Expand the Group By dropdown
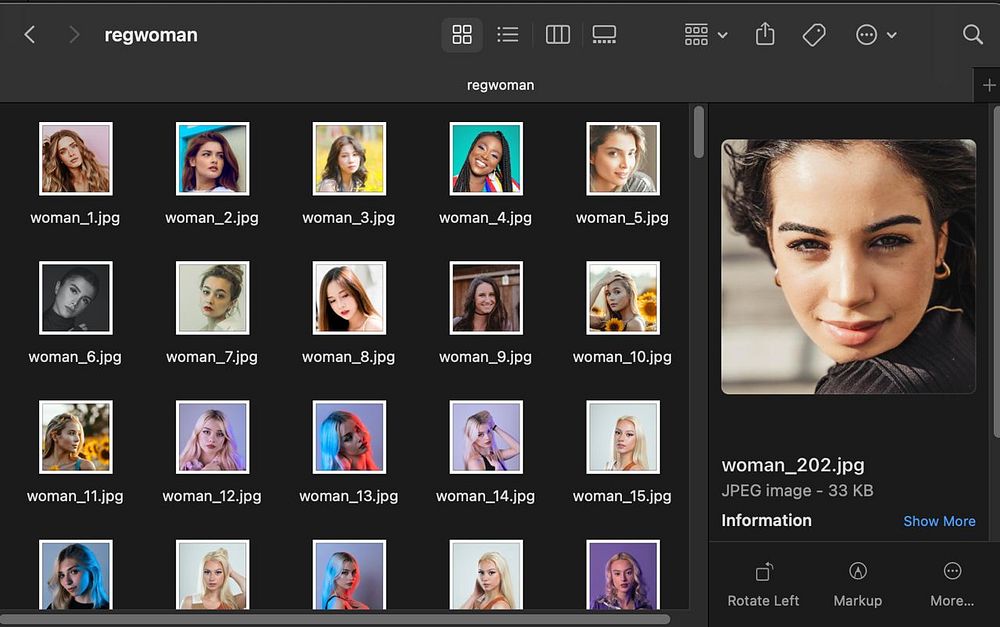Screen dimensions: 1000x627 click(706, 35)
